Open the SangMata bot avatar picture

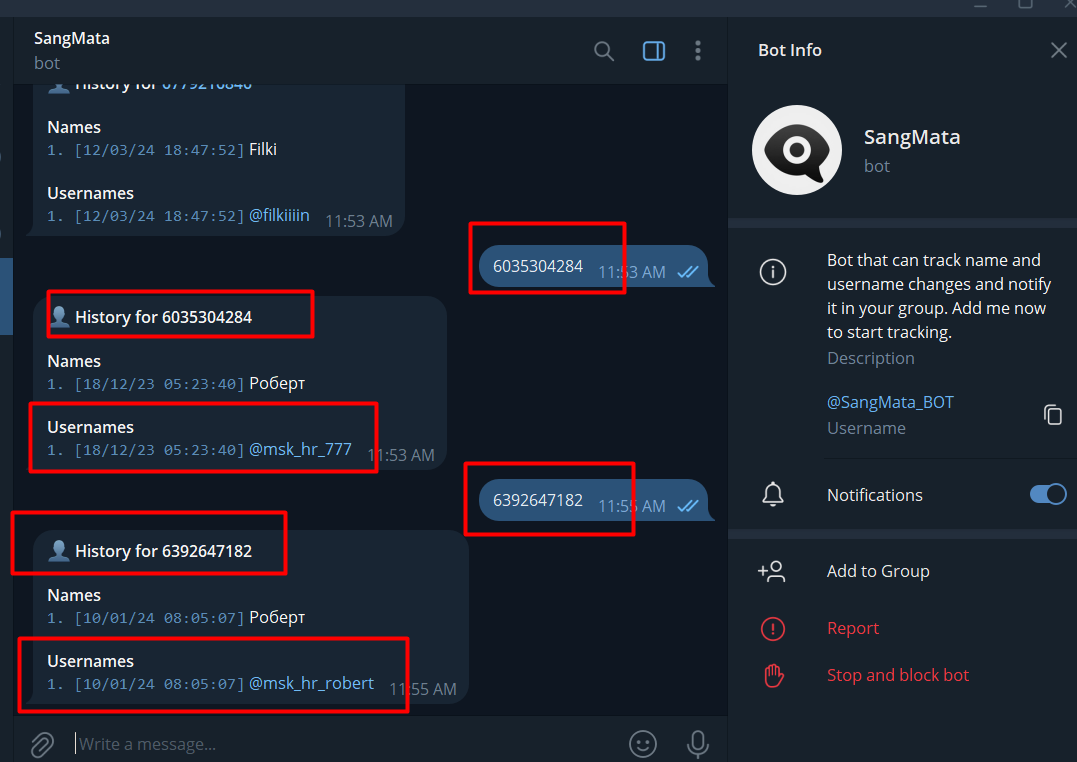(x=797, y=150)
